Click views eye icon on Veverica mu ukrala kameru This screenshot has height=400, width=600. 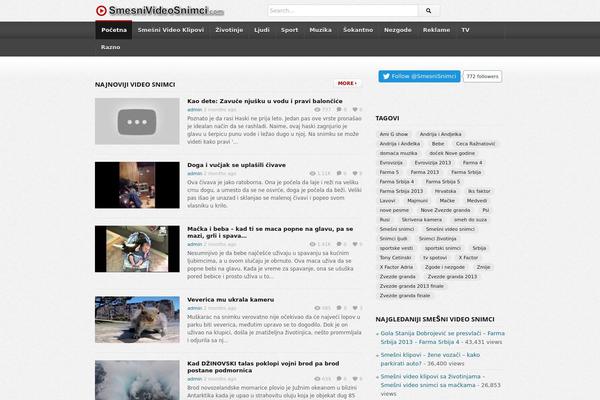317,308
